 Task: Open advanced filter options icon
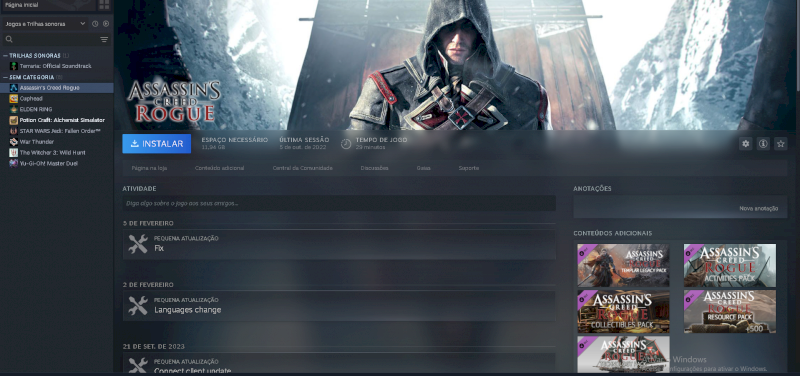pyautogui.click(x=104, y=39)
